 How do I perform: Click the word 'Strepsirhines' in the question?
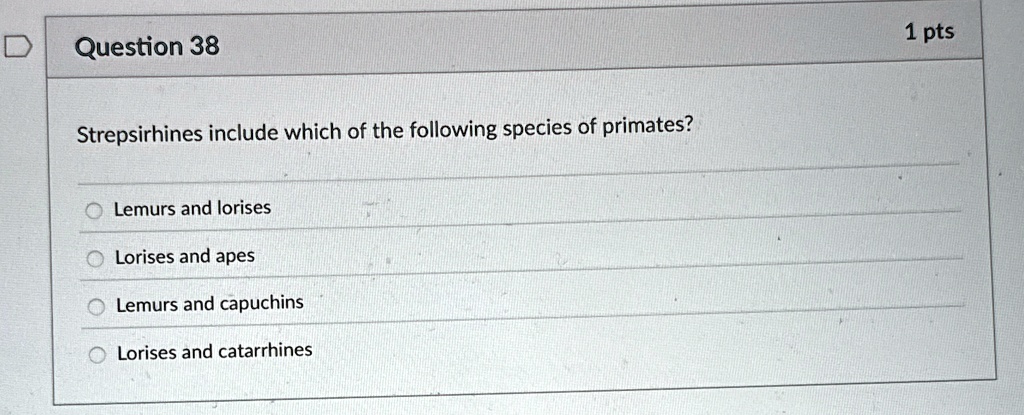[138, 135]
